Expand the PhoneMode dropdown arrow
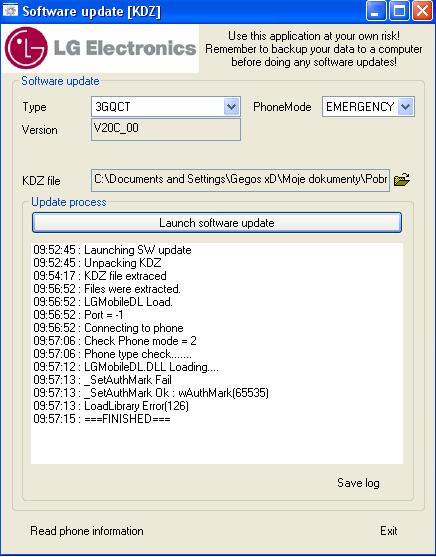Screen dimensions: 436x557 [406, 107]
